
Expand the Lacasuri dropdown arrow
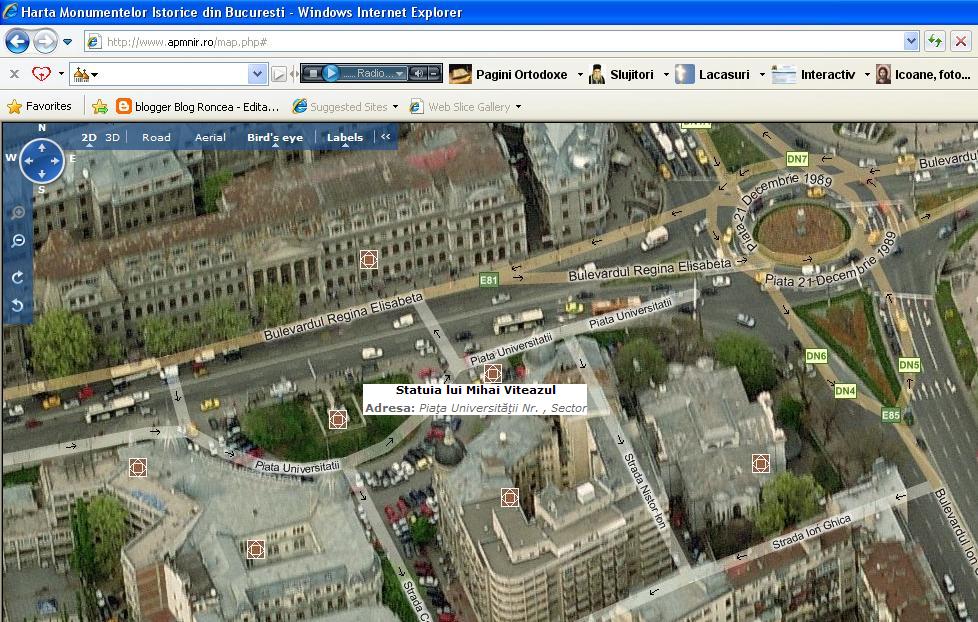pos(762,74)
